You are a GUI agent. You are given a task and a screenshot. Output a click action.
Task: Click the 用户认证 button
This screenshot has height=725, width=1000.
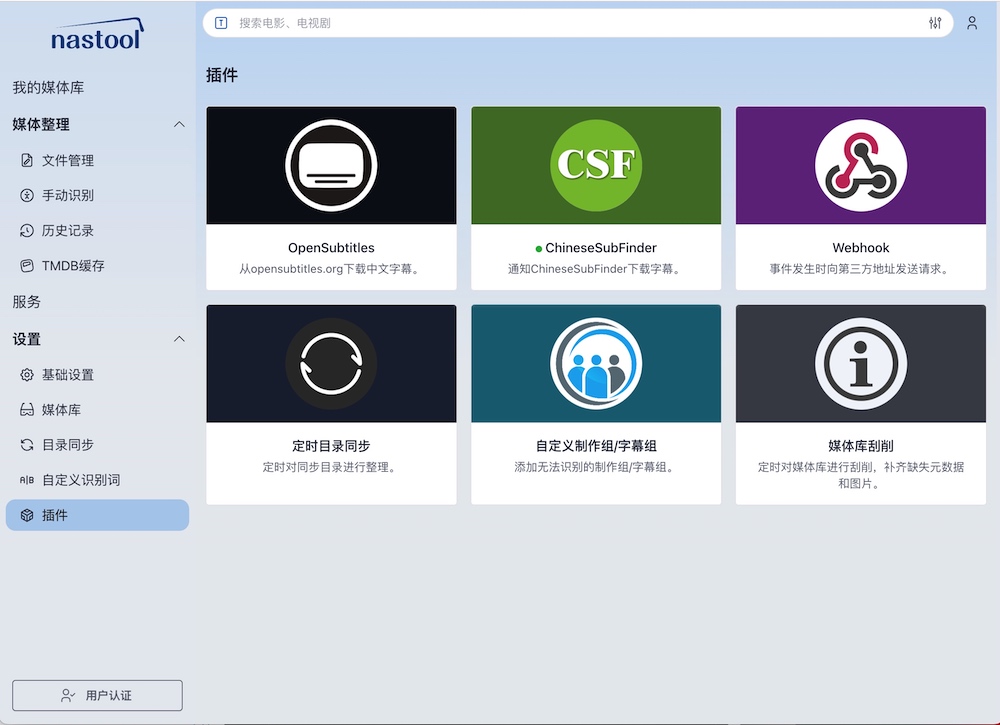[x=98, y=695]
